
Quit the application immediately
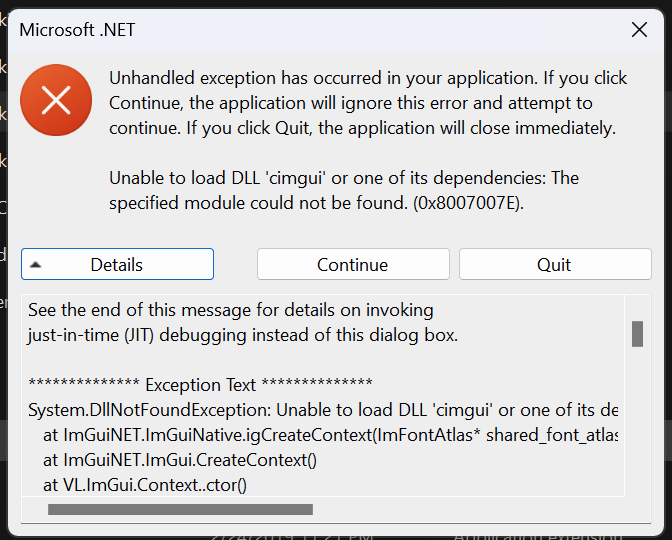555,264
